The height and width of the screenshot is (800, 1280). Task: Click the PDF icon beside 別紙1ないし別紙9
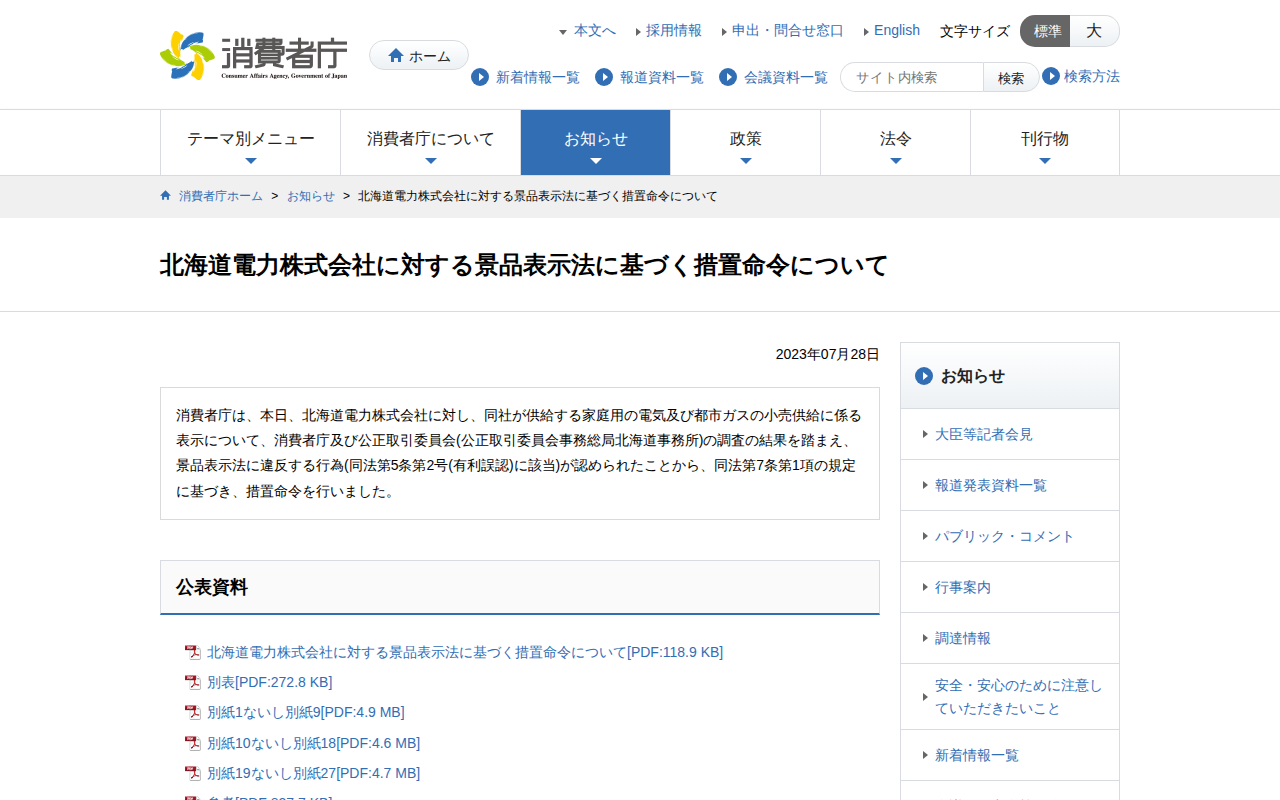tap(193, 713)
